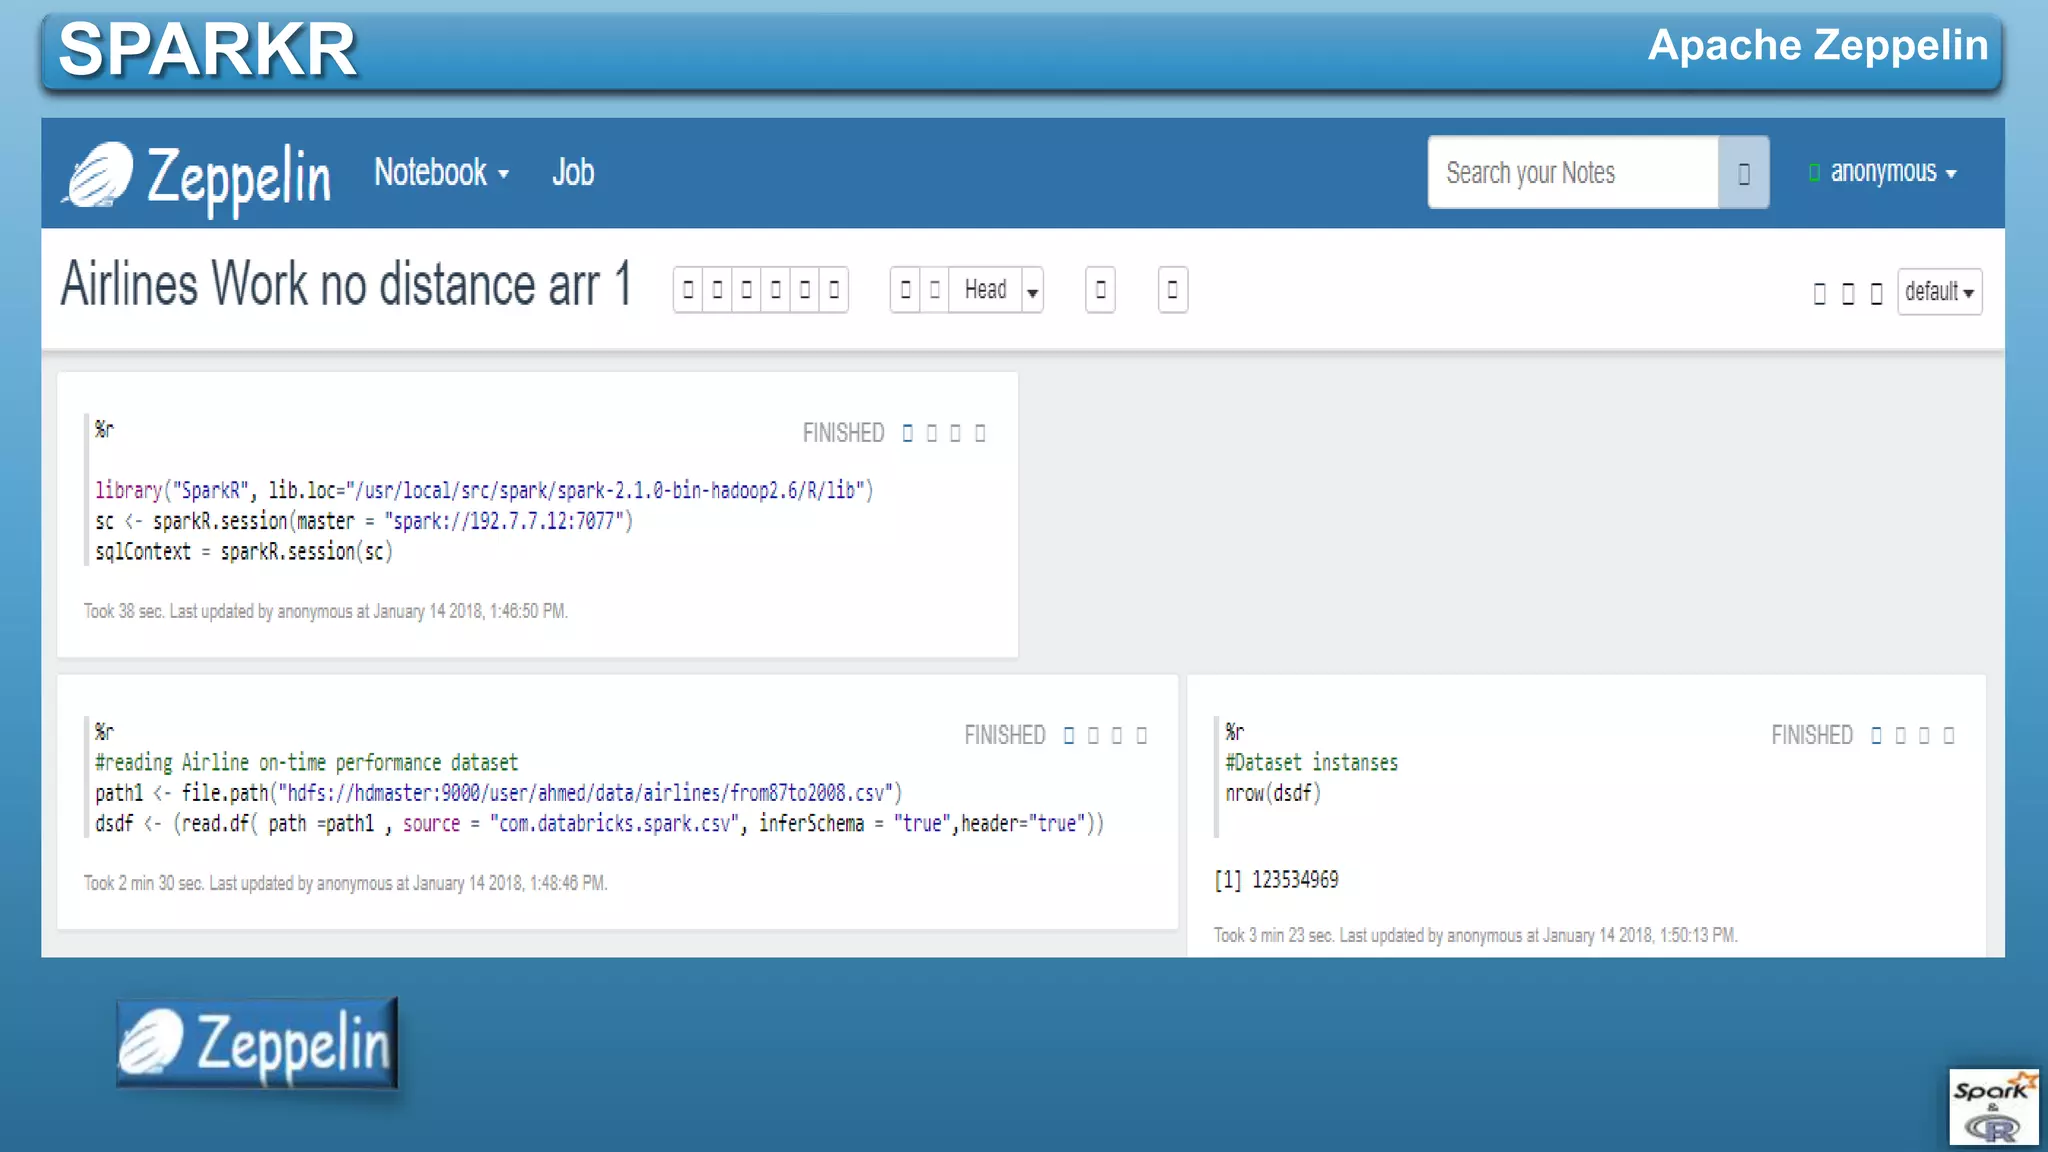The width and height of the screenshot is (2048, 1152).
Task: Click the #Dataset instanses comment line
Action: (1312, 763)
